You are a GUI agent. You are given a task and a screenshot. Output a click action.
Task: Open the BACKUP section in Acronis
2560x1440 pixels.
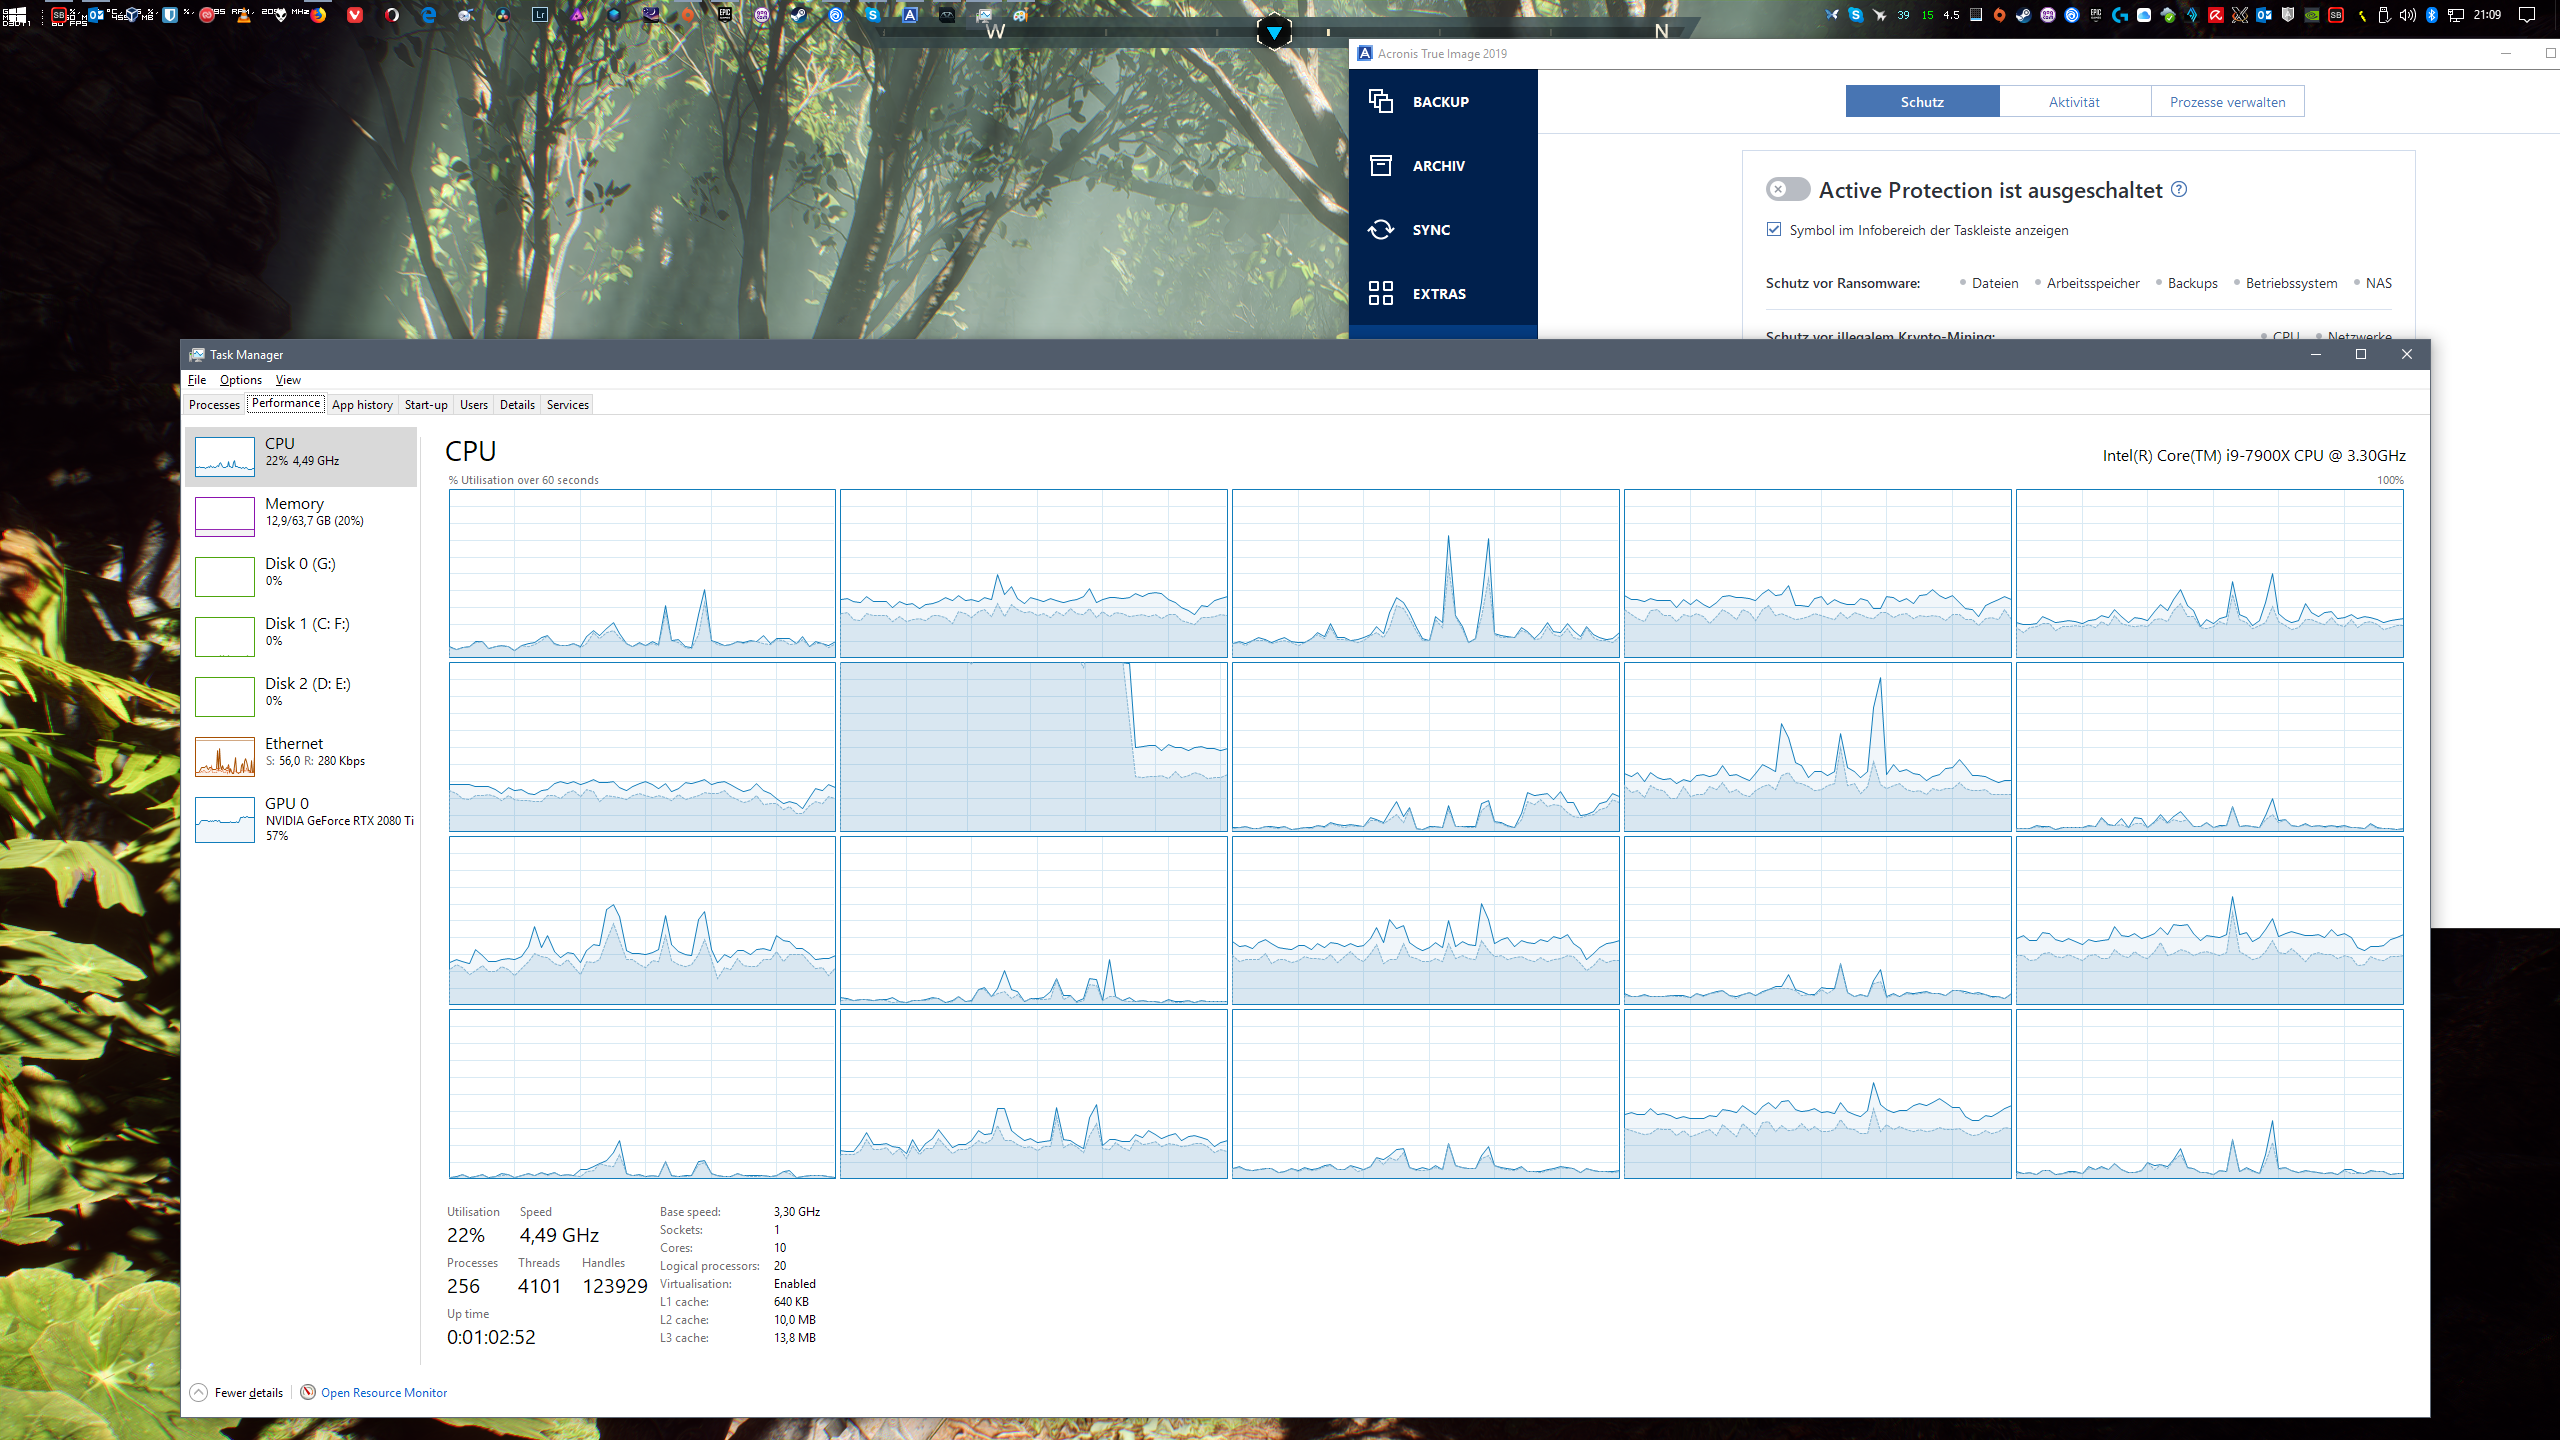[1440, 102]
